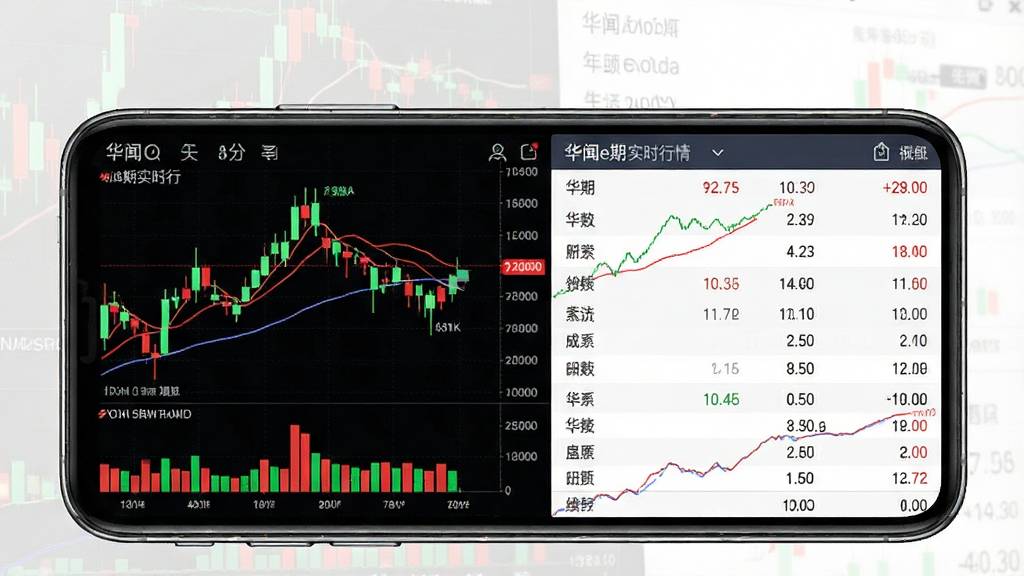
Task: Click the 10.30 value in the 华期 row
Action: pos(797,188)
